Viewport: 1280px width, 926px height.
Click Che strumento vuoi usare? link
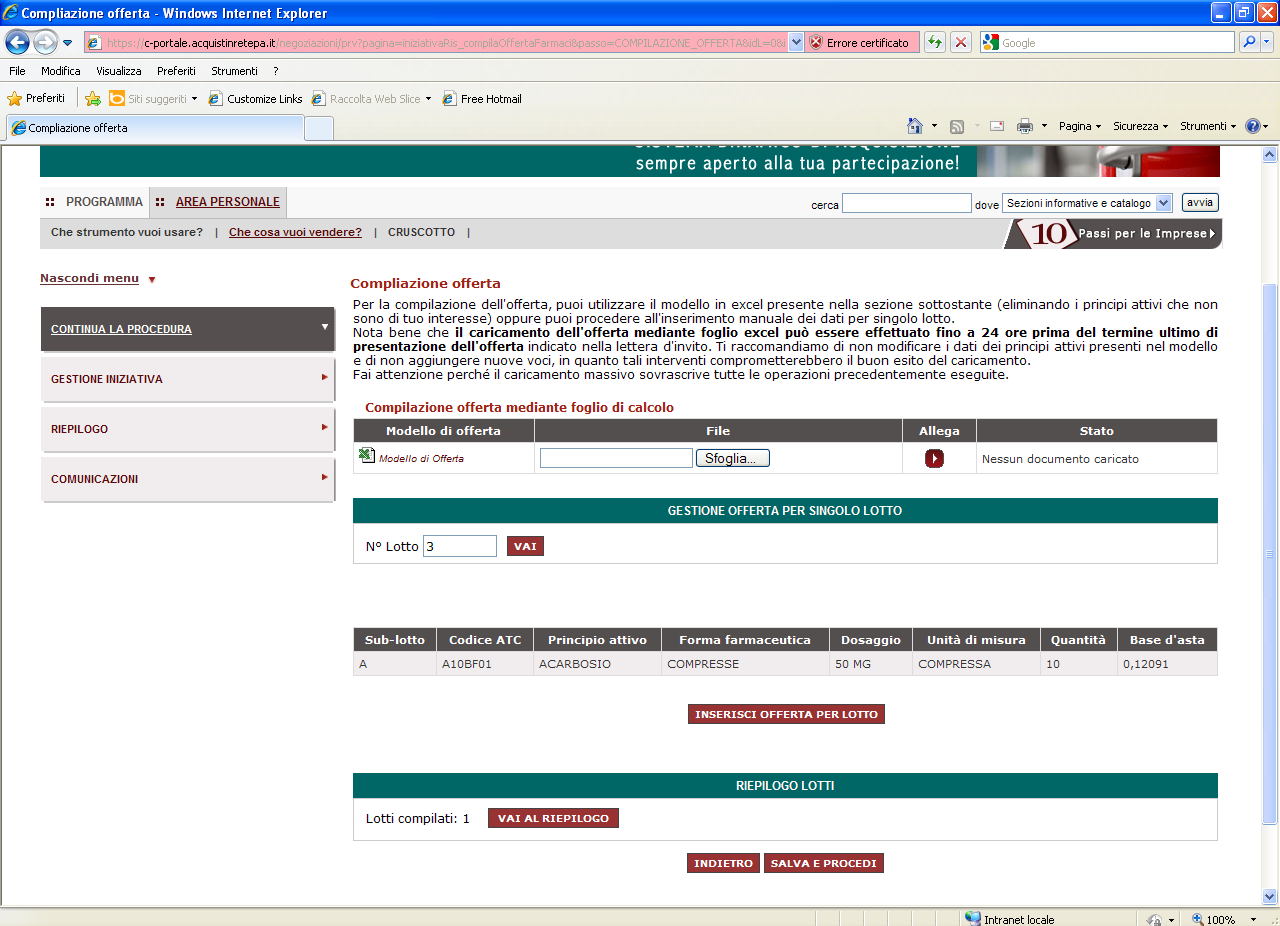pos(127,232)
